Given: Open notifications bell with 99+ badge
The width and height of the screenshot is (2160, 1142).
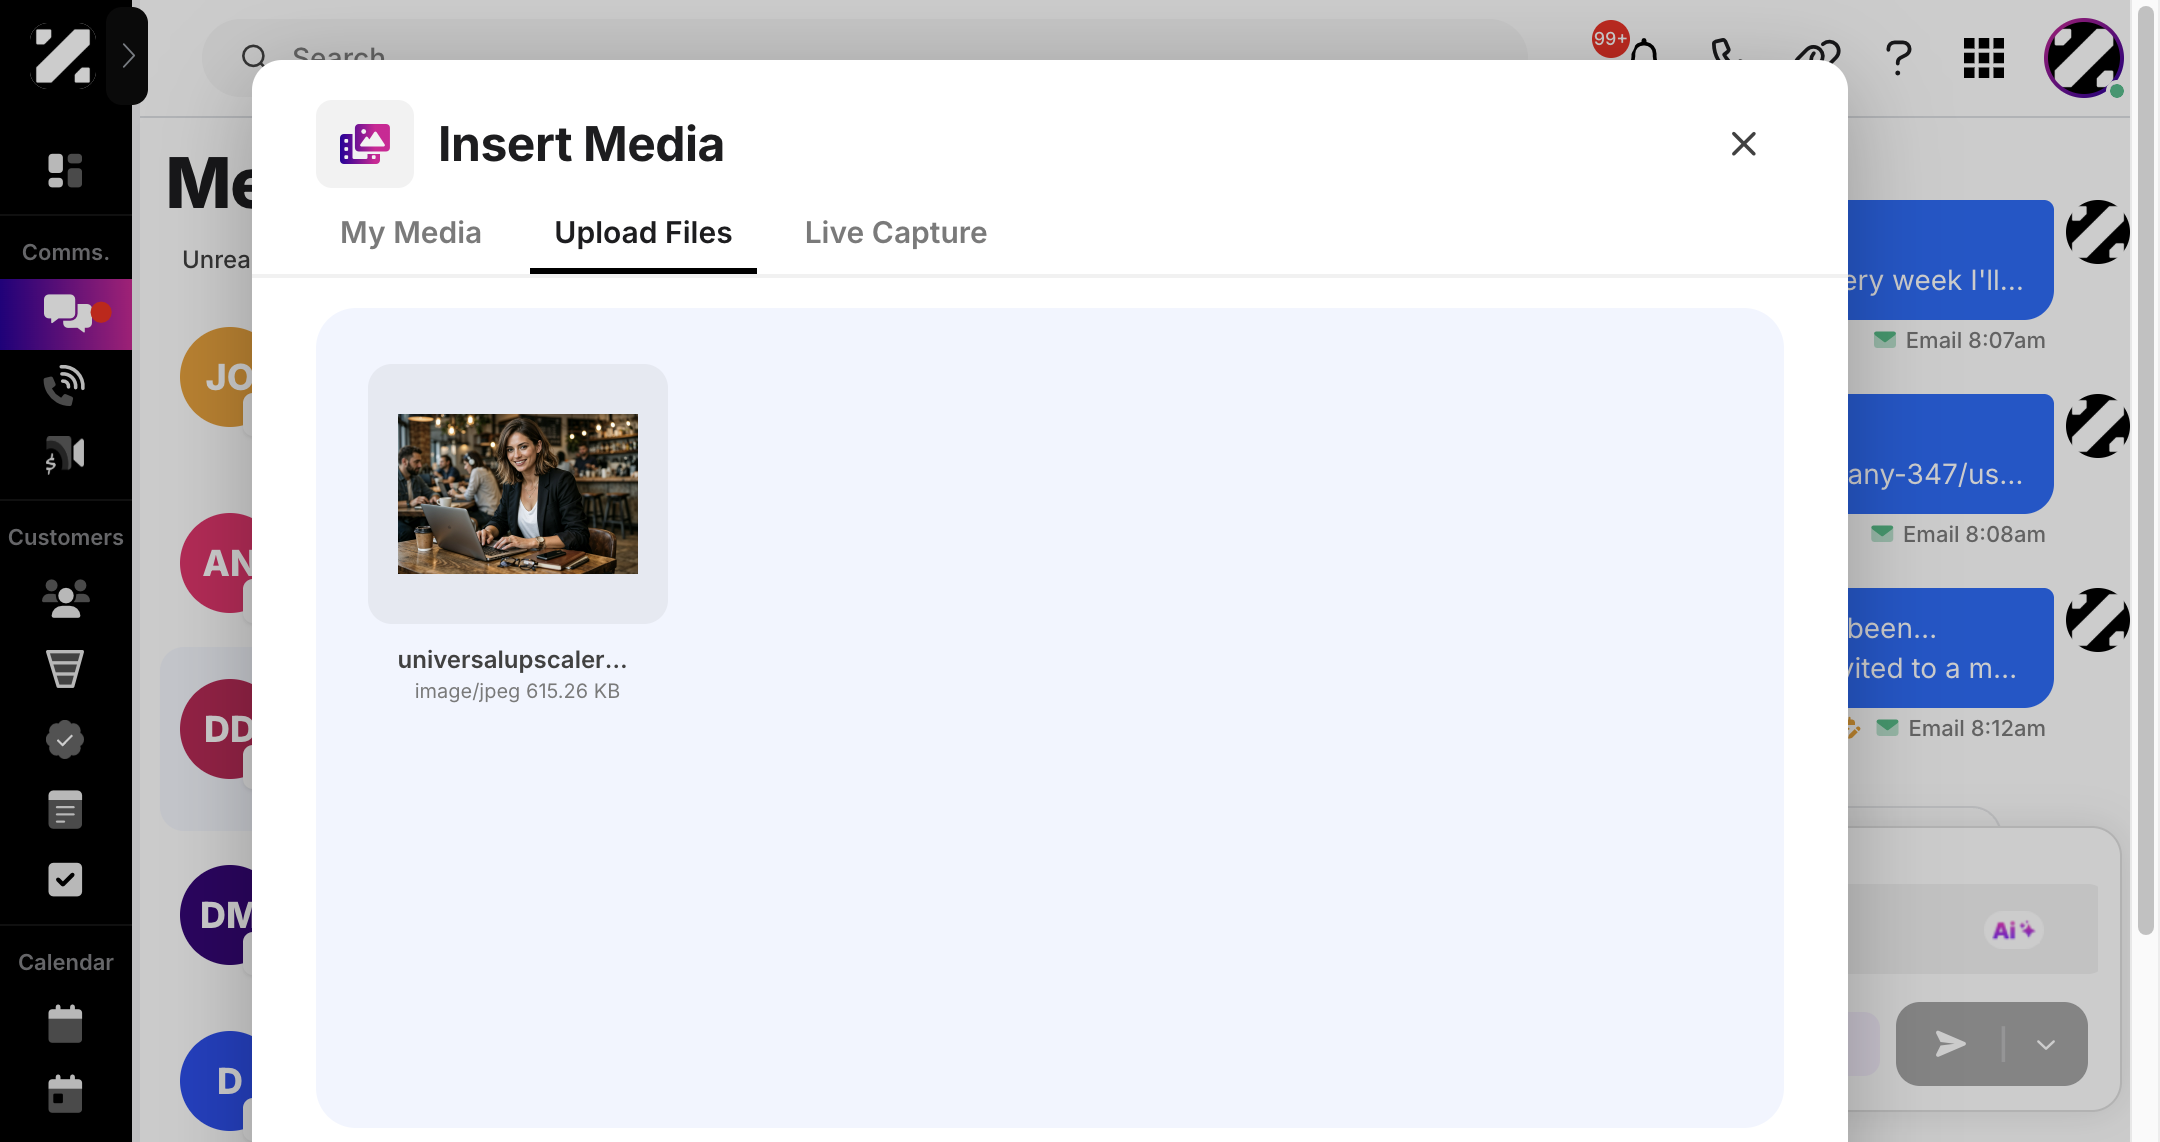Looking at the screenshot, I should point(1643,54).
